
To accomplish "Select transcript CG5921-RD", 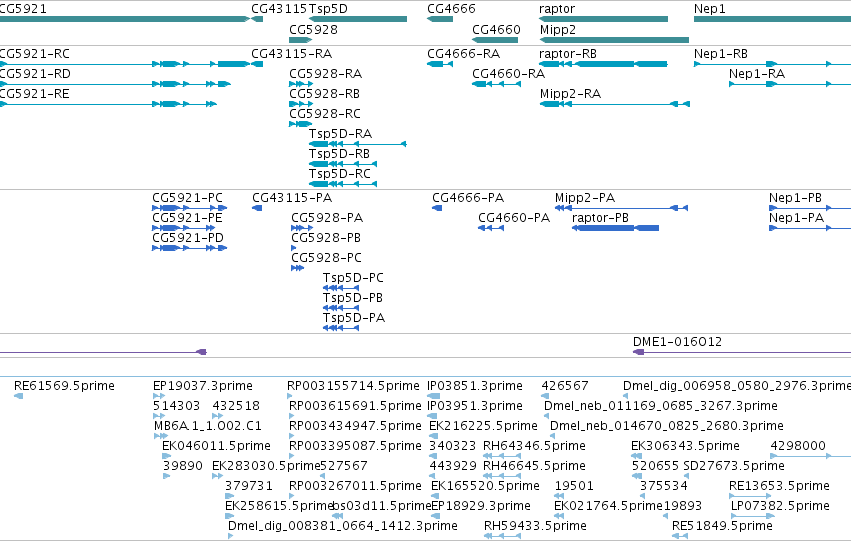I will coord(115,84).
